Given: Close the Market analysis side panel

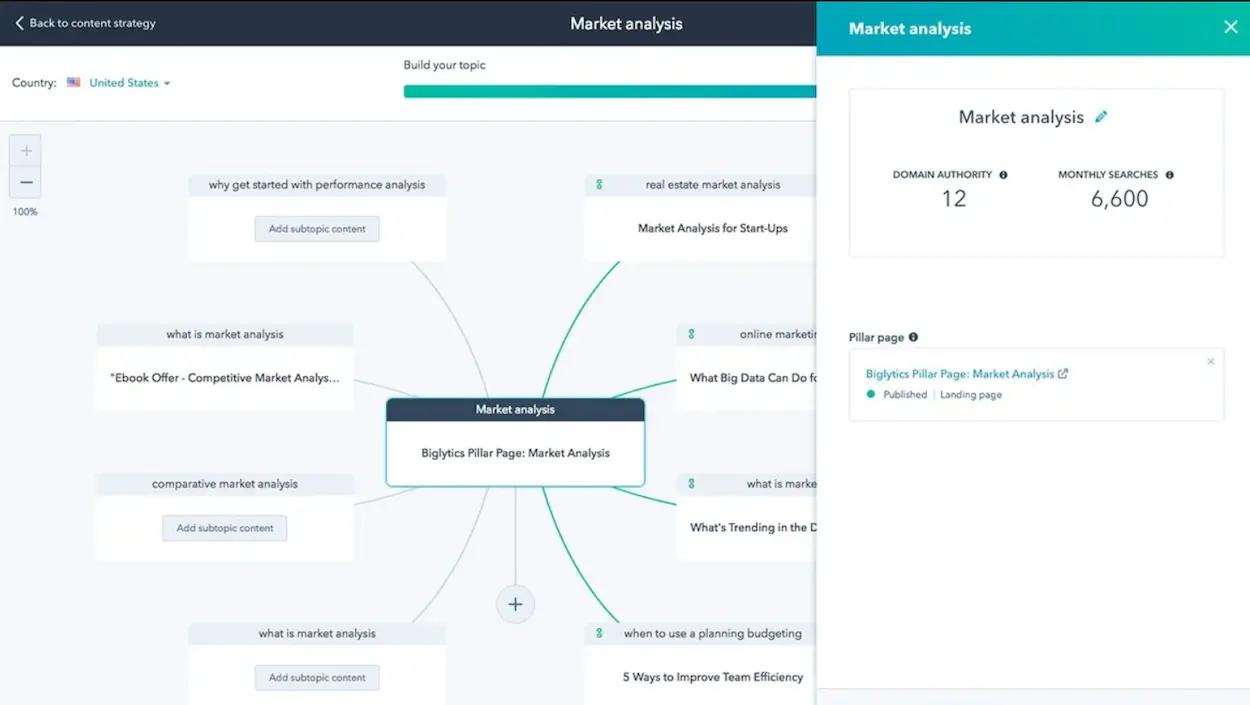Looking at the screenshot, I should (x=1230, y=27).
